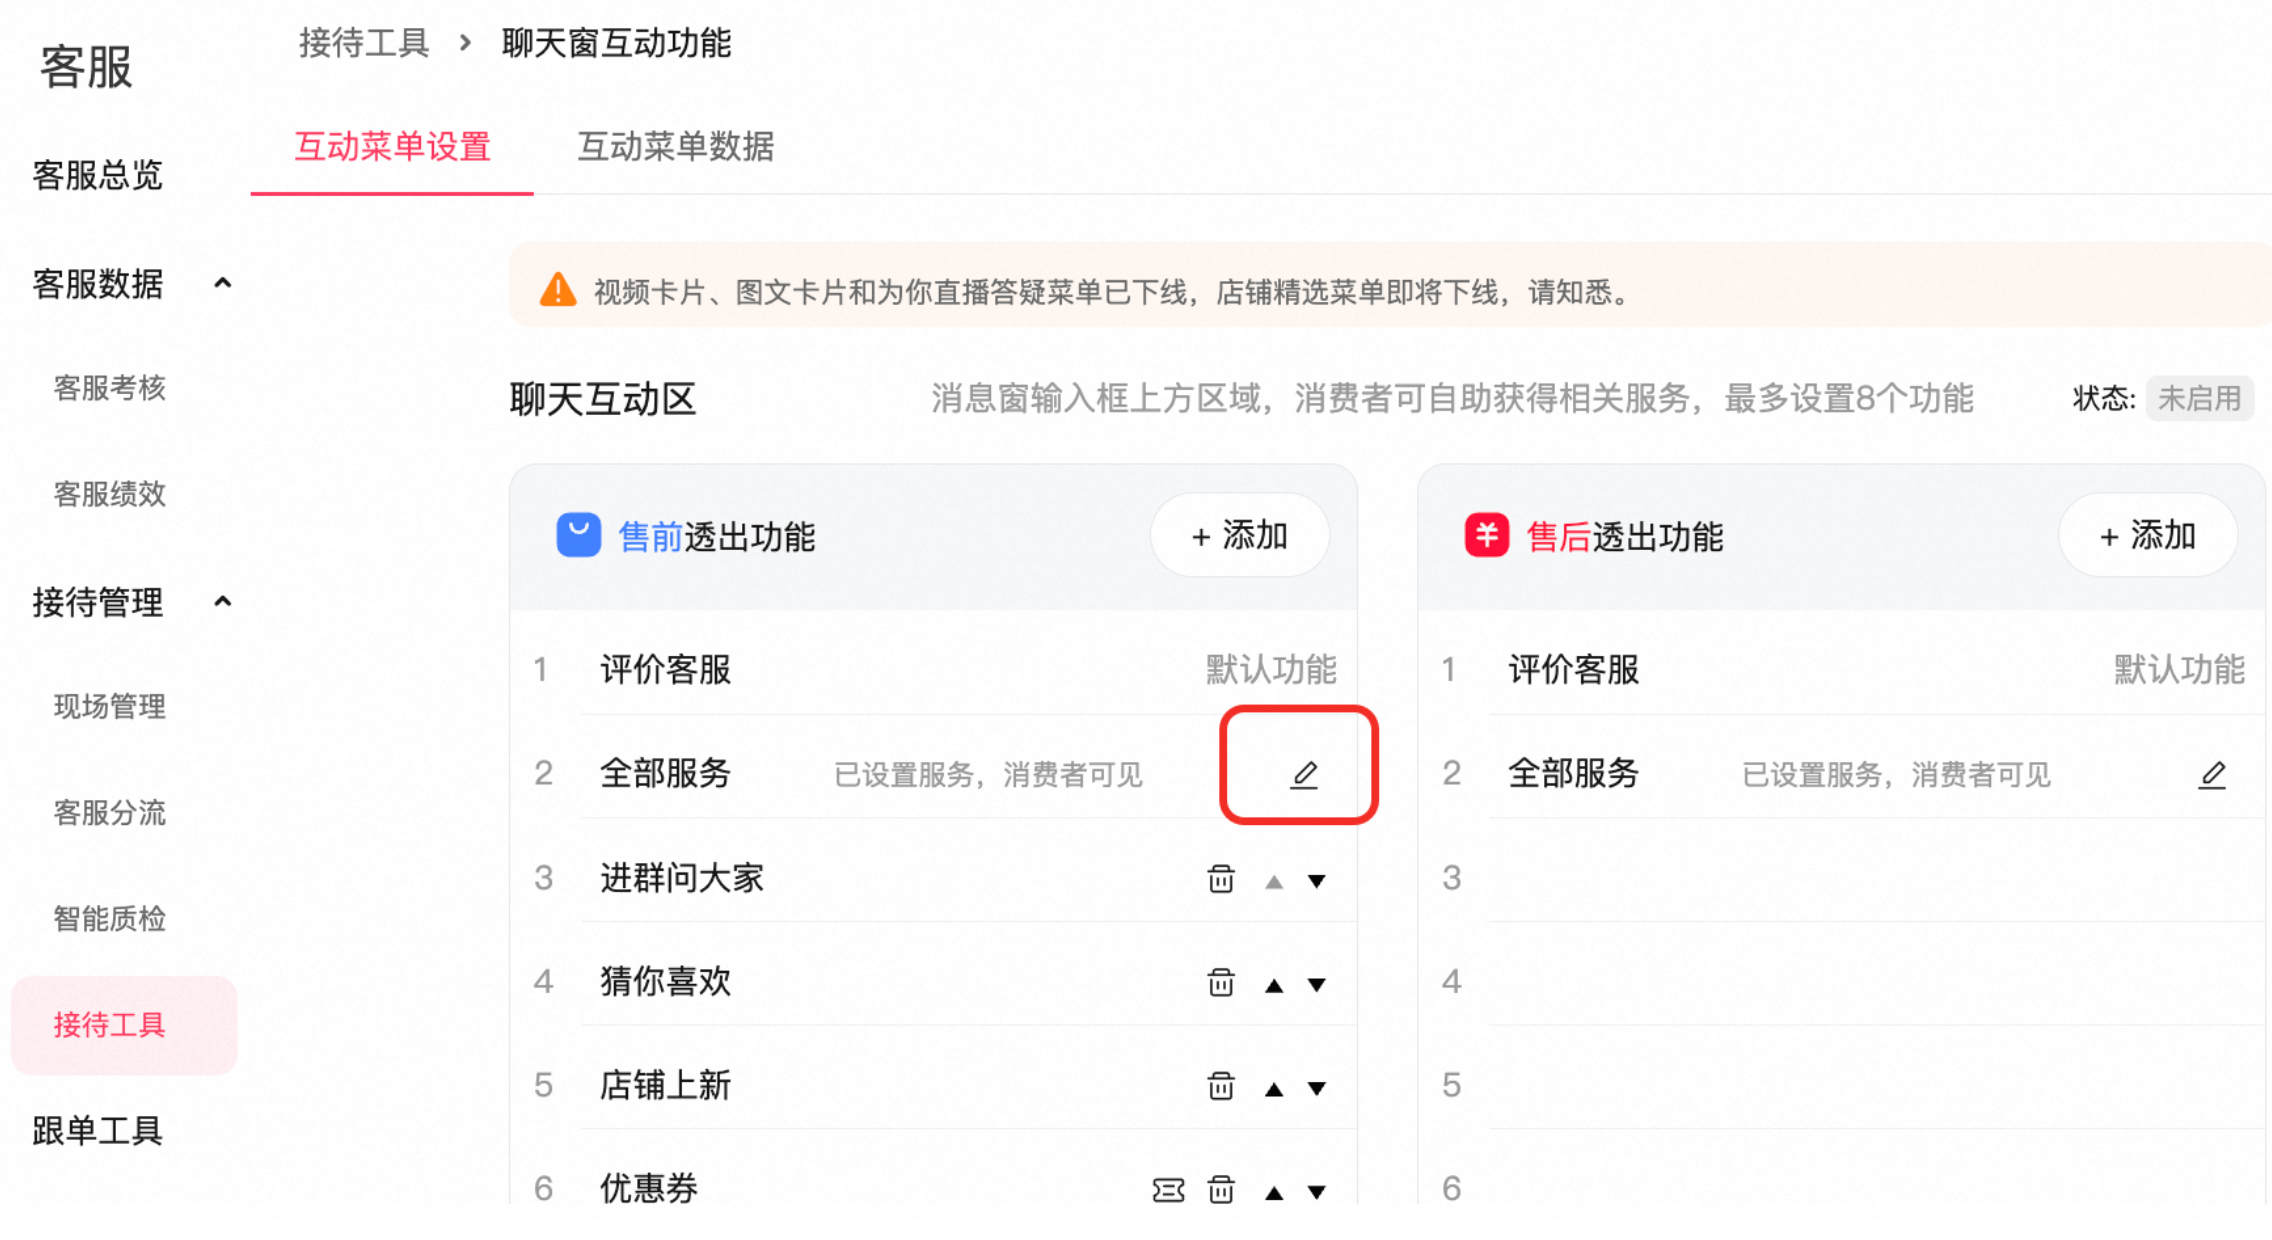
Task: Open 智能质检 in the sidebar
Action: (x=110, y=919)
